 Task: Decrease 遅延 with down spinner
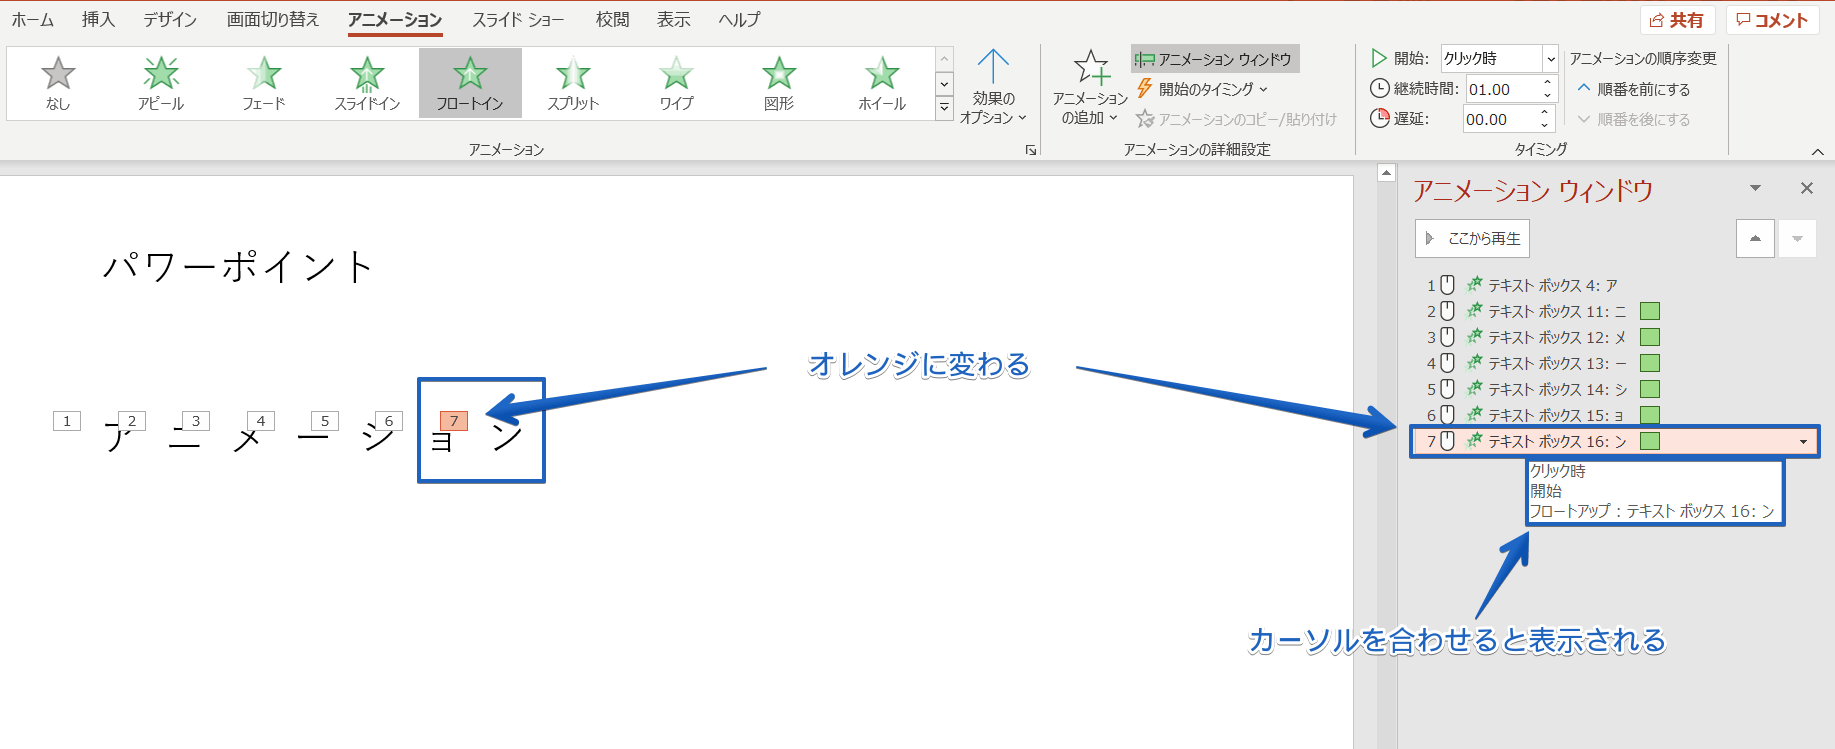click(1545, 126)
